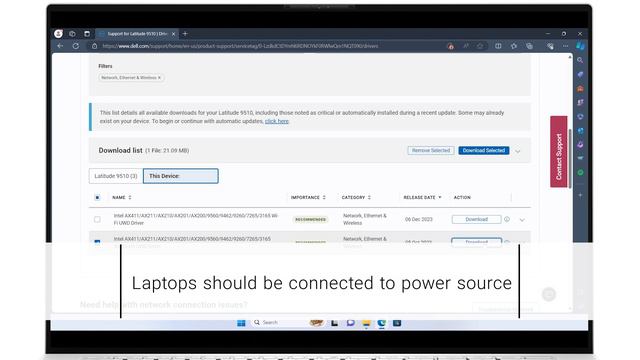Viewport: 640px width, 360px height.
Task: Click the sidebar search icon
Action: pos(580,60)
